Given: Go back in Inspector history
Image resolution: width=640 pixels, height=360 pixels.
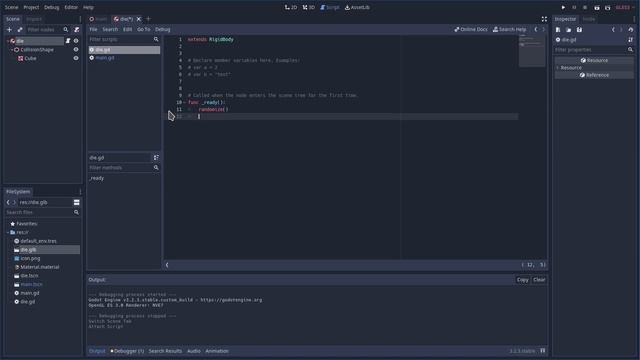Looking at the screenshot, I should coord(613,29).
